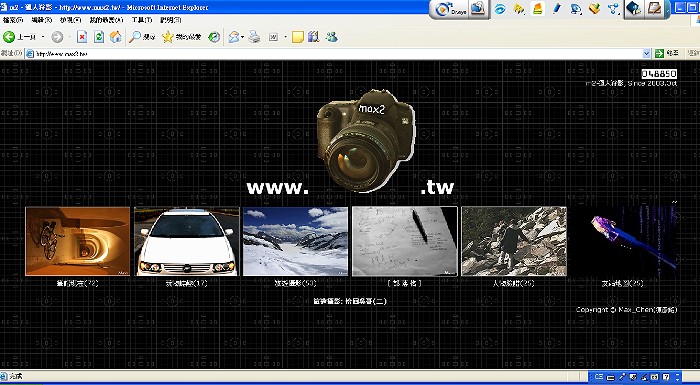Go to the Home page house icon

(116, 37)
